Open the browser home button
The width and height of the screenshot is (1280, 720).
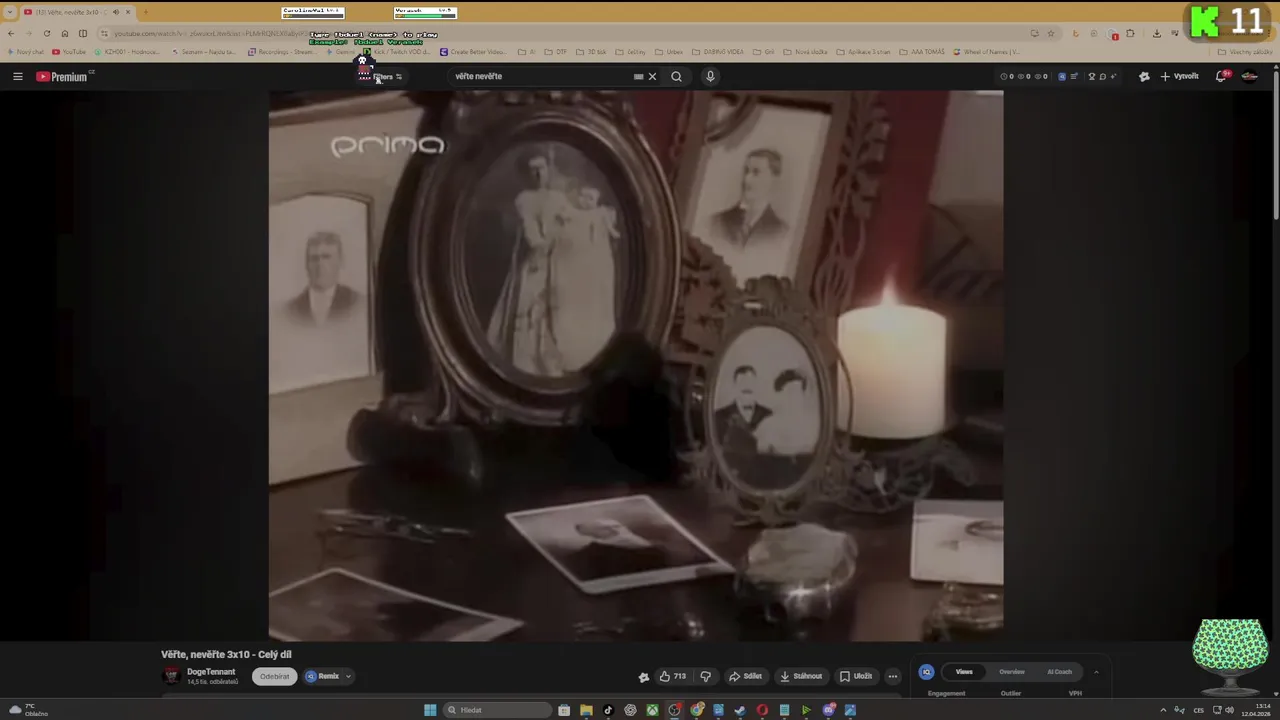click(65, 33)
